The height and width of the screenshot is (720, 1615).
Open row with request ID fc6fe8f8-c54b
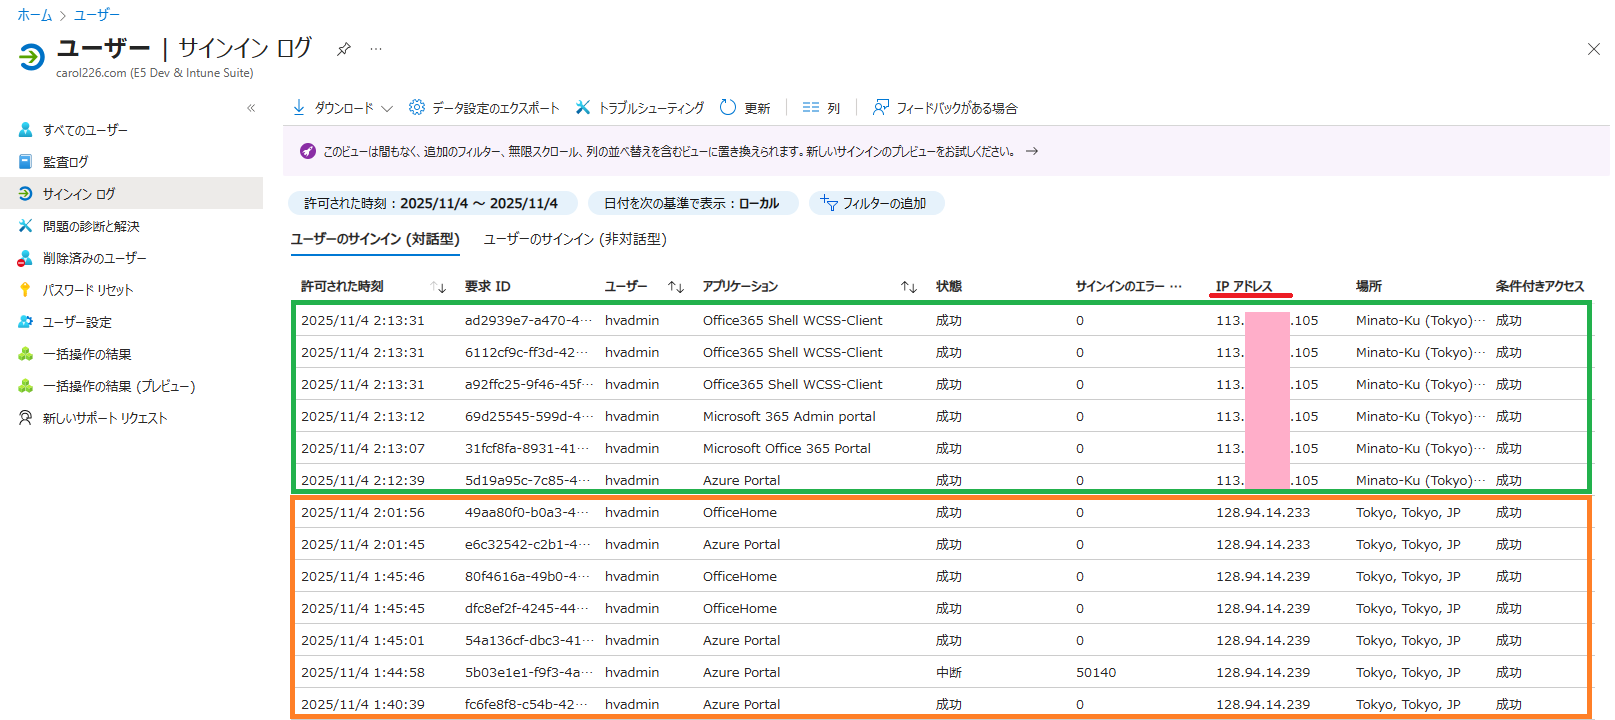pos(940,703)
